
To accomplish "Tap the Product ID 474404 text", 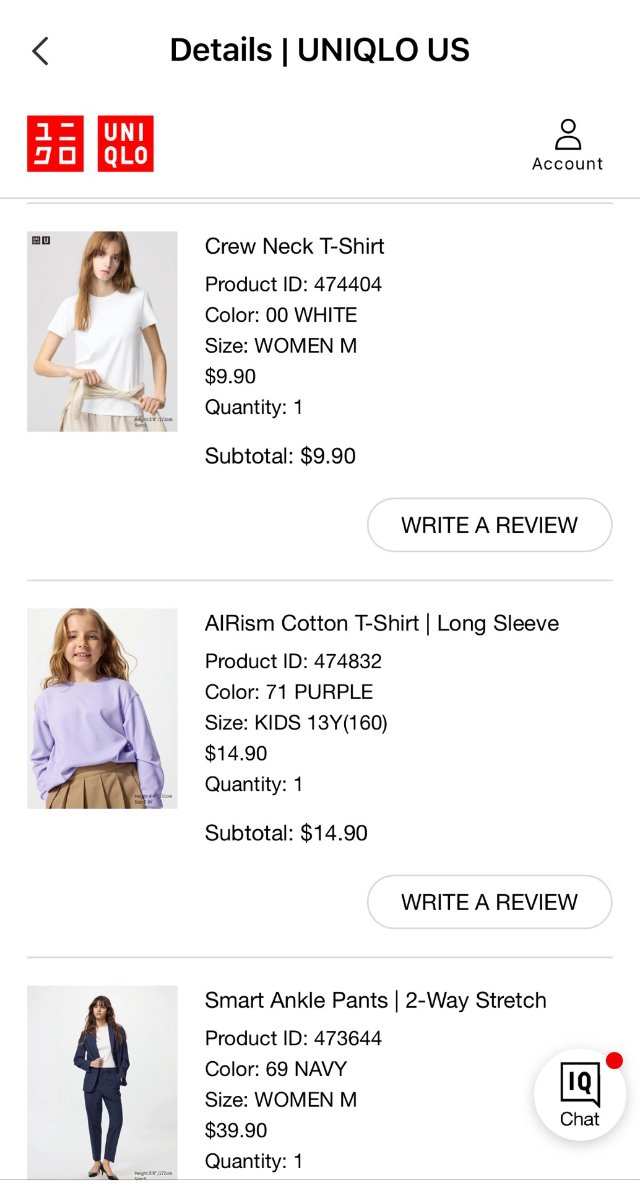I will 293,284.
